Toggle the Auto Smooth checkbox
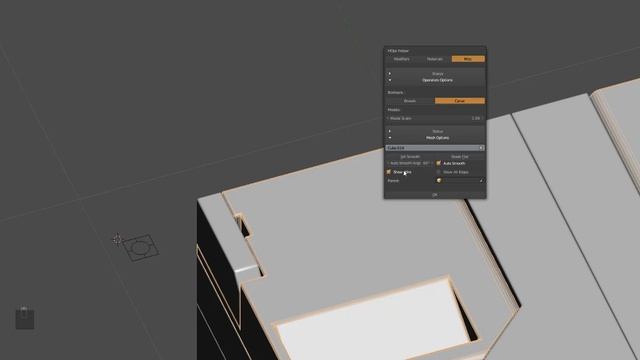640x360 pixels. click(x=439, y=163)
